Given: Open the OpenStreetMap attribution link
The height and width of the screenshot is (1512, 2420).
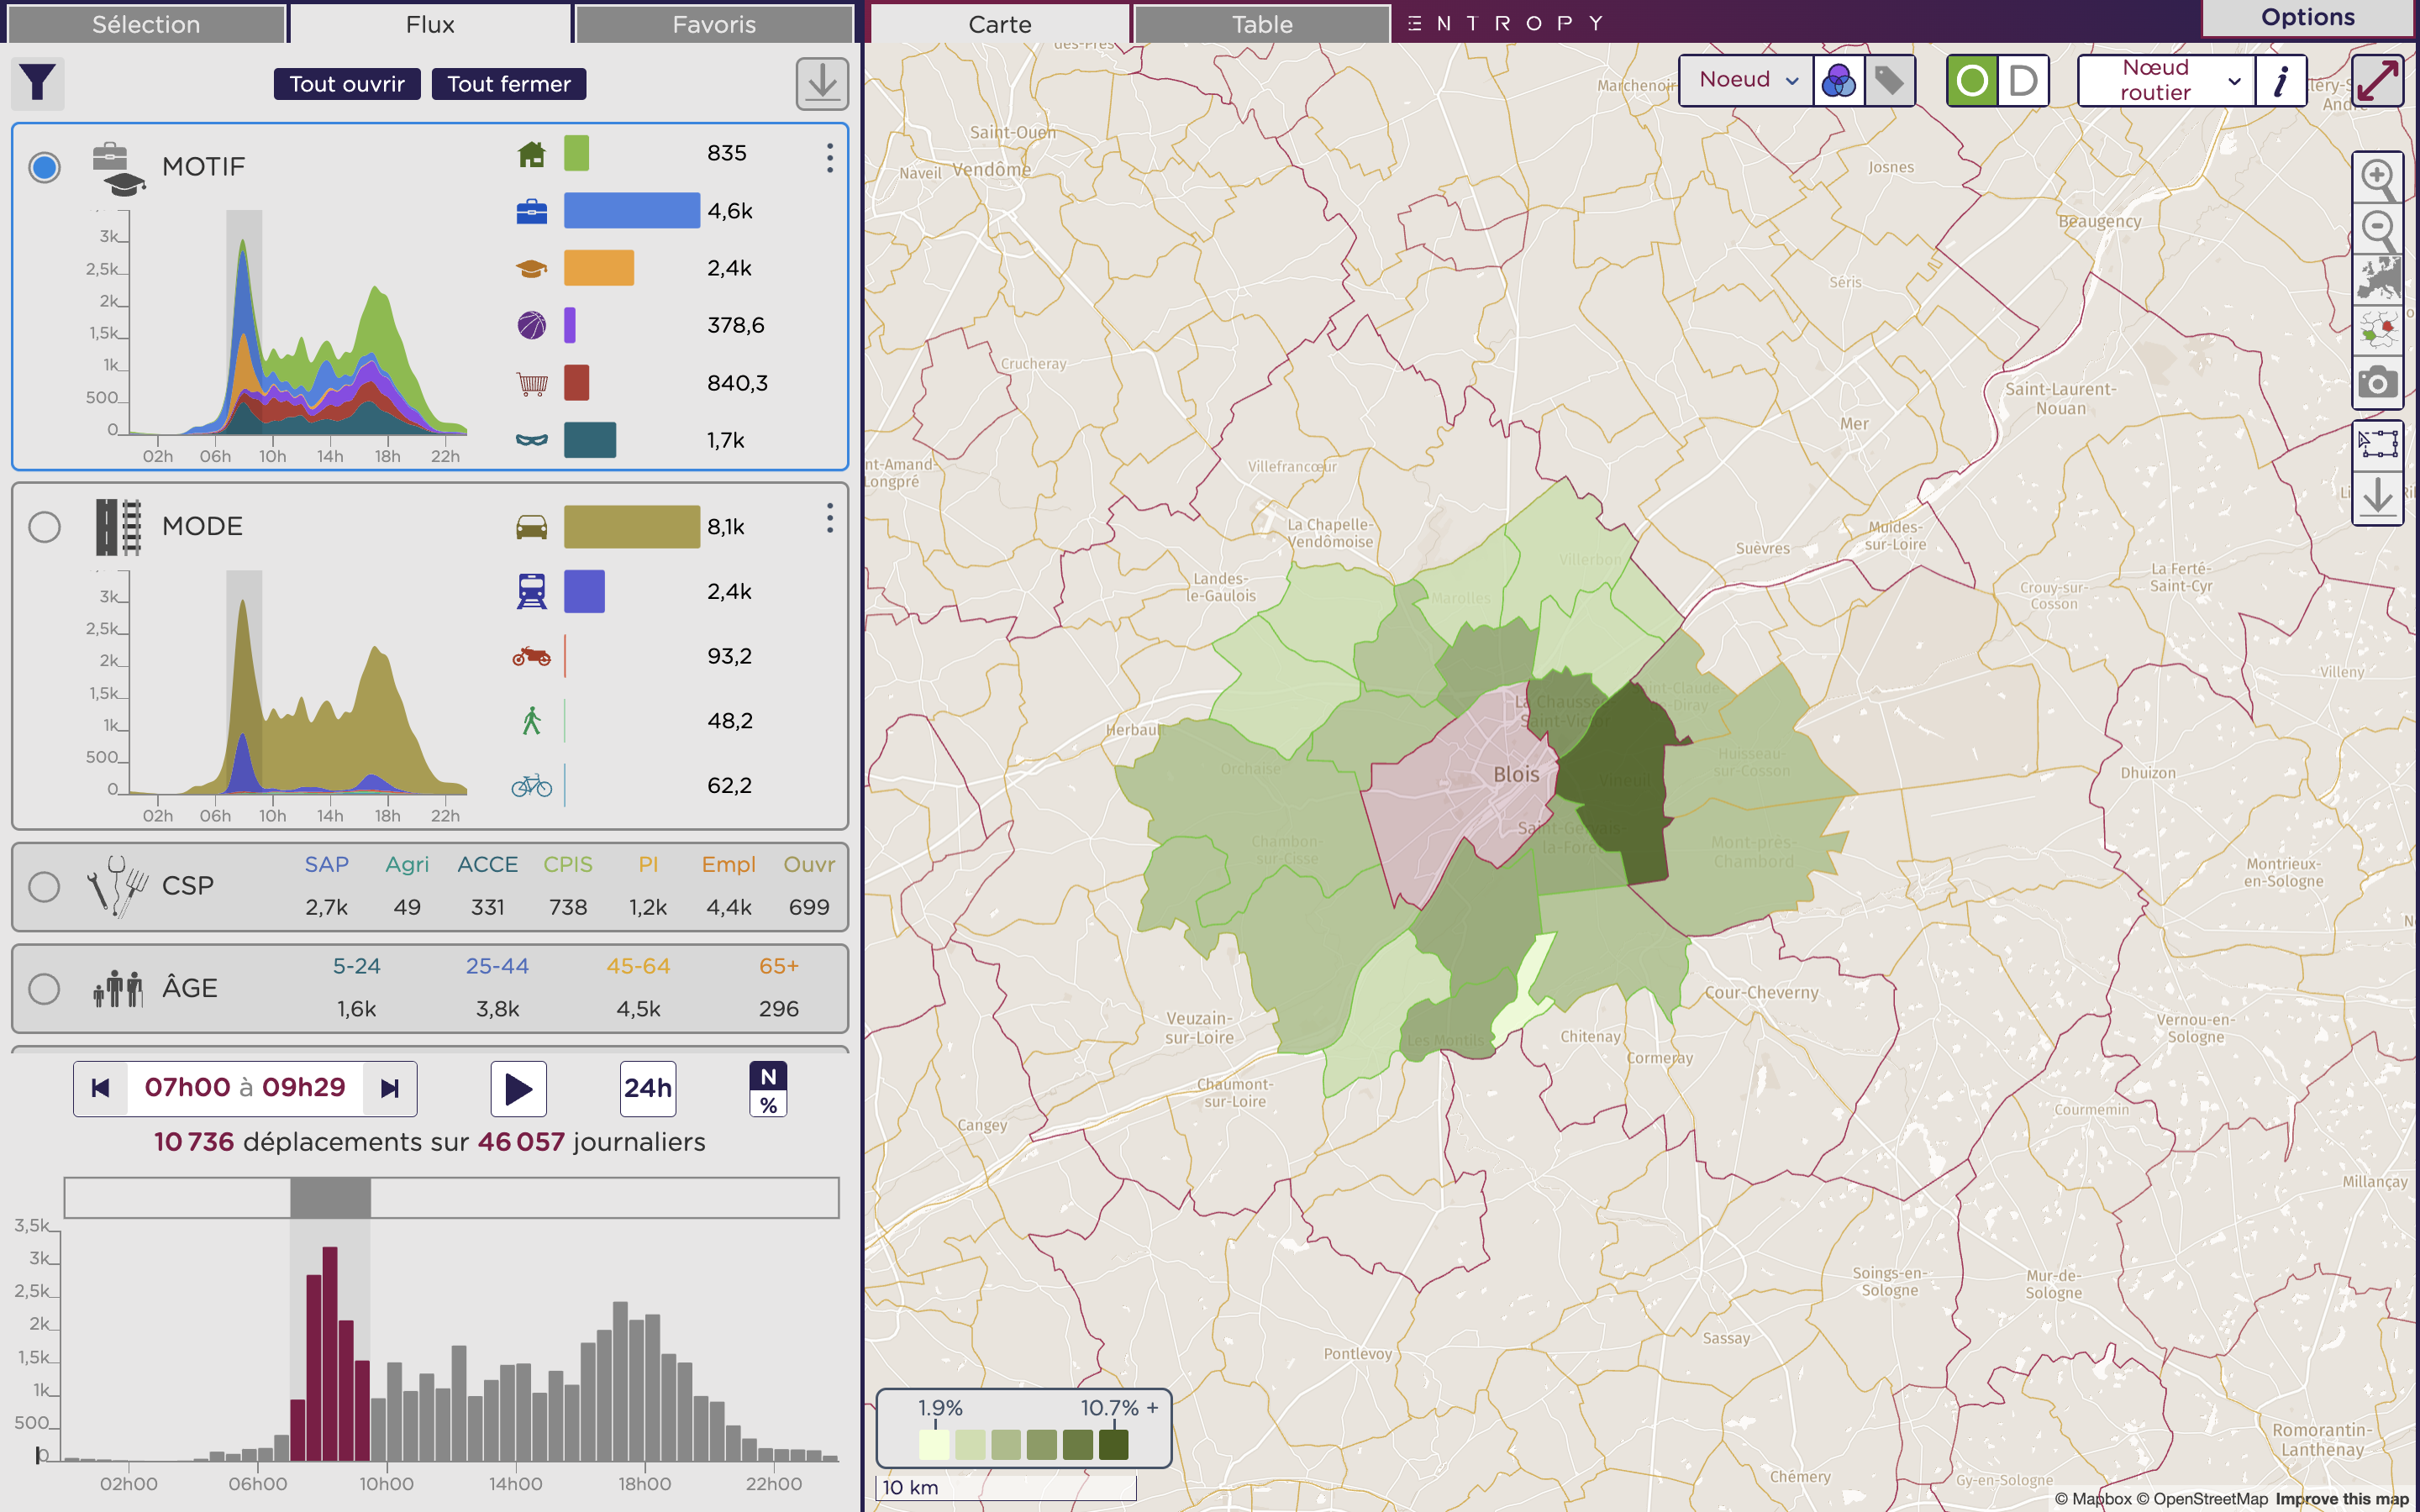Looking at the screenshot, I should tap(2202, 1498).
